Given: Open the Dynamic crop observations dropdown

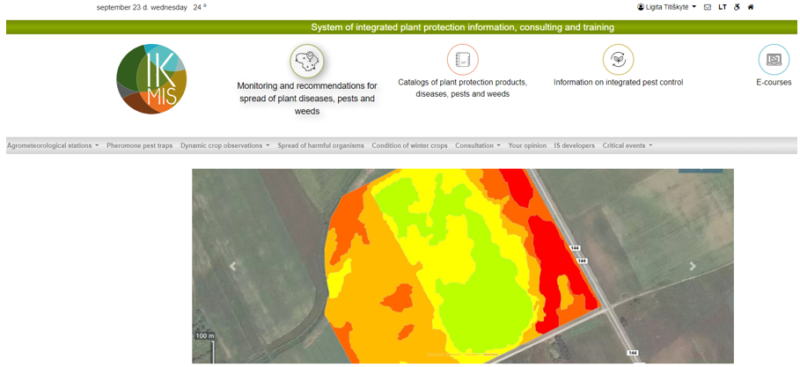Looking at the screenshot, I should [225, 145].
